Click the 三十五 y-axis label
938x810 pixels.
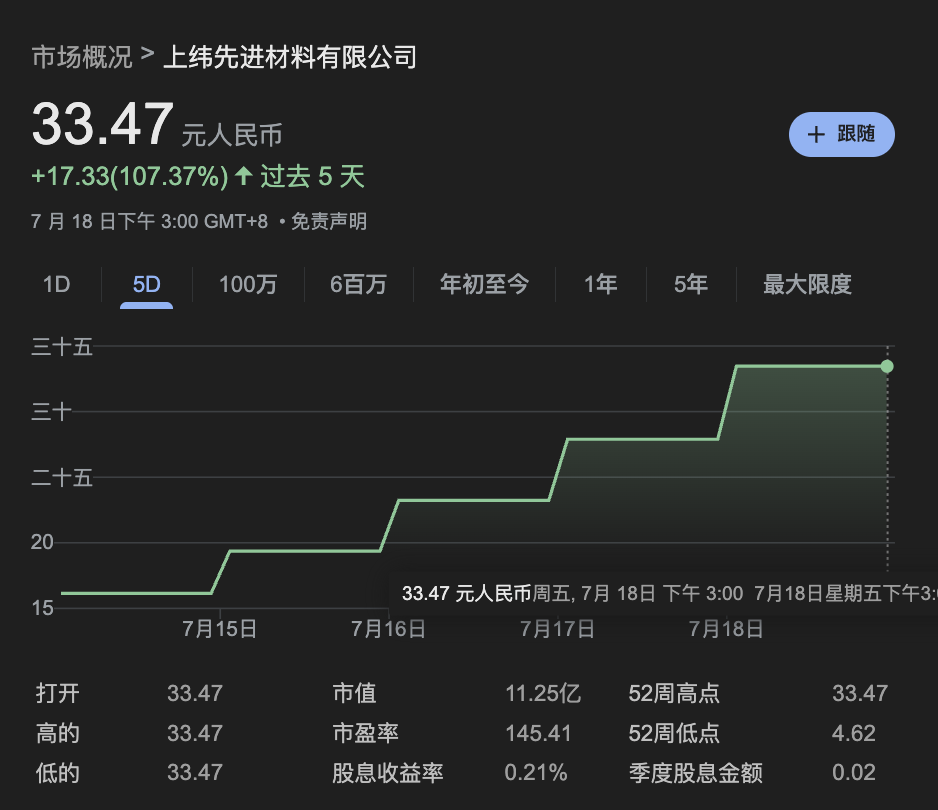pyautogui.click(x=62, y=347)
